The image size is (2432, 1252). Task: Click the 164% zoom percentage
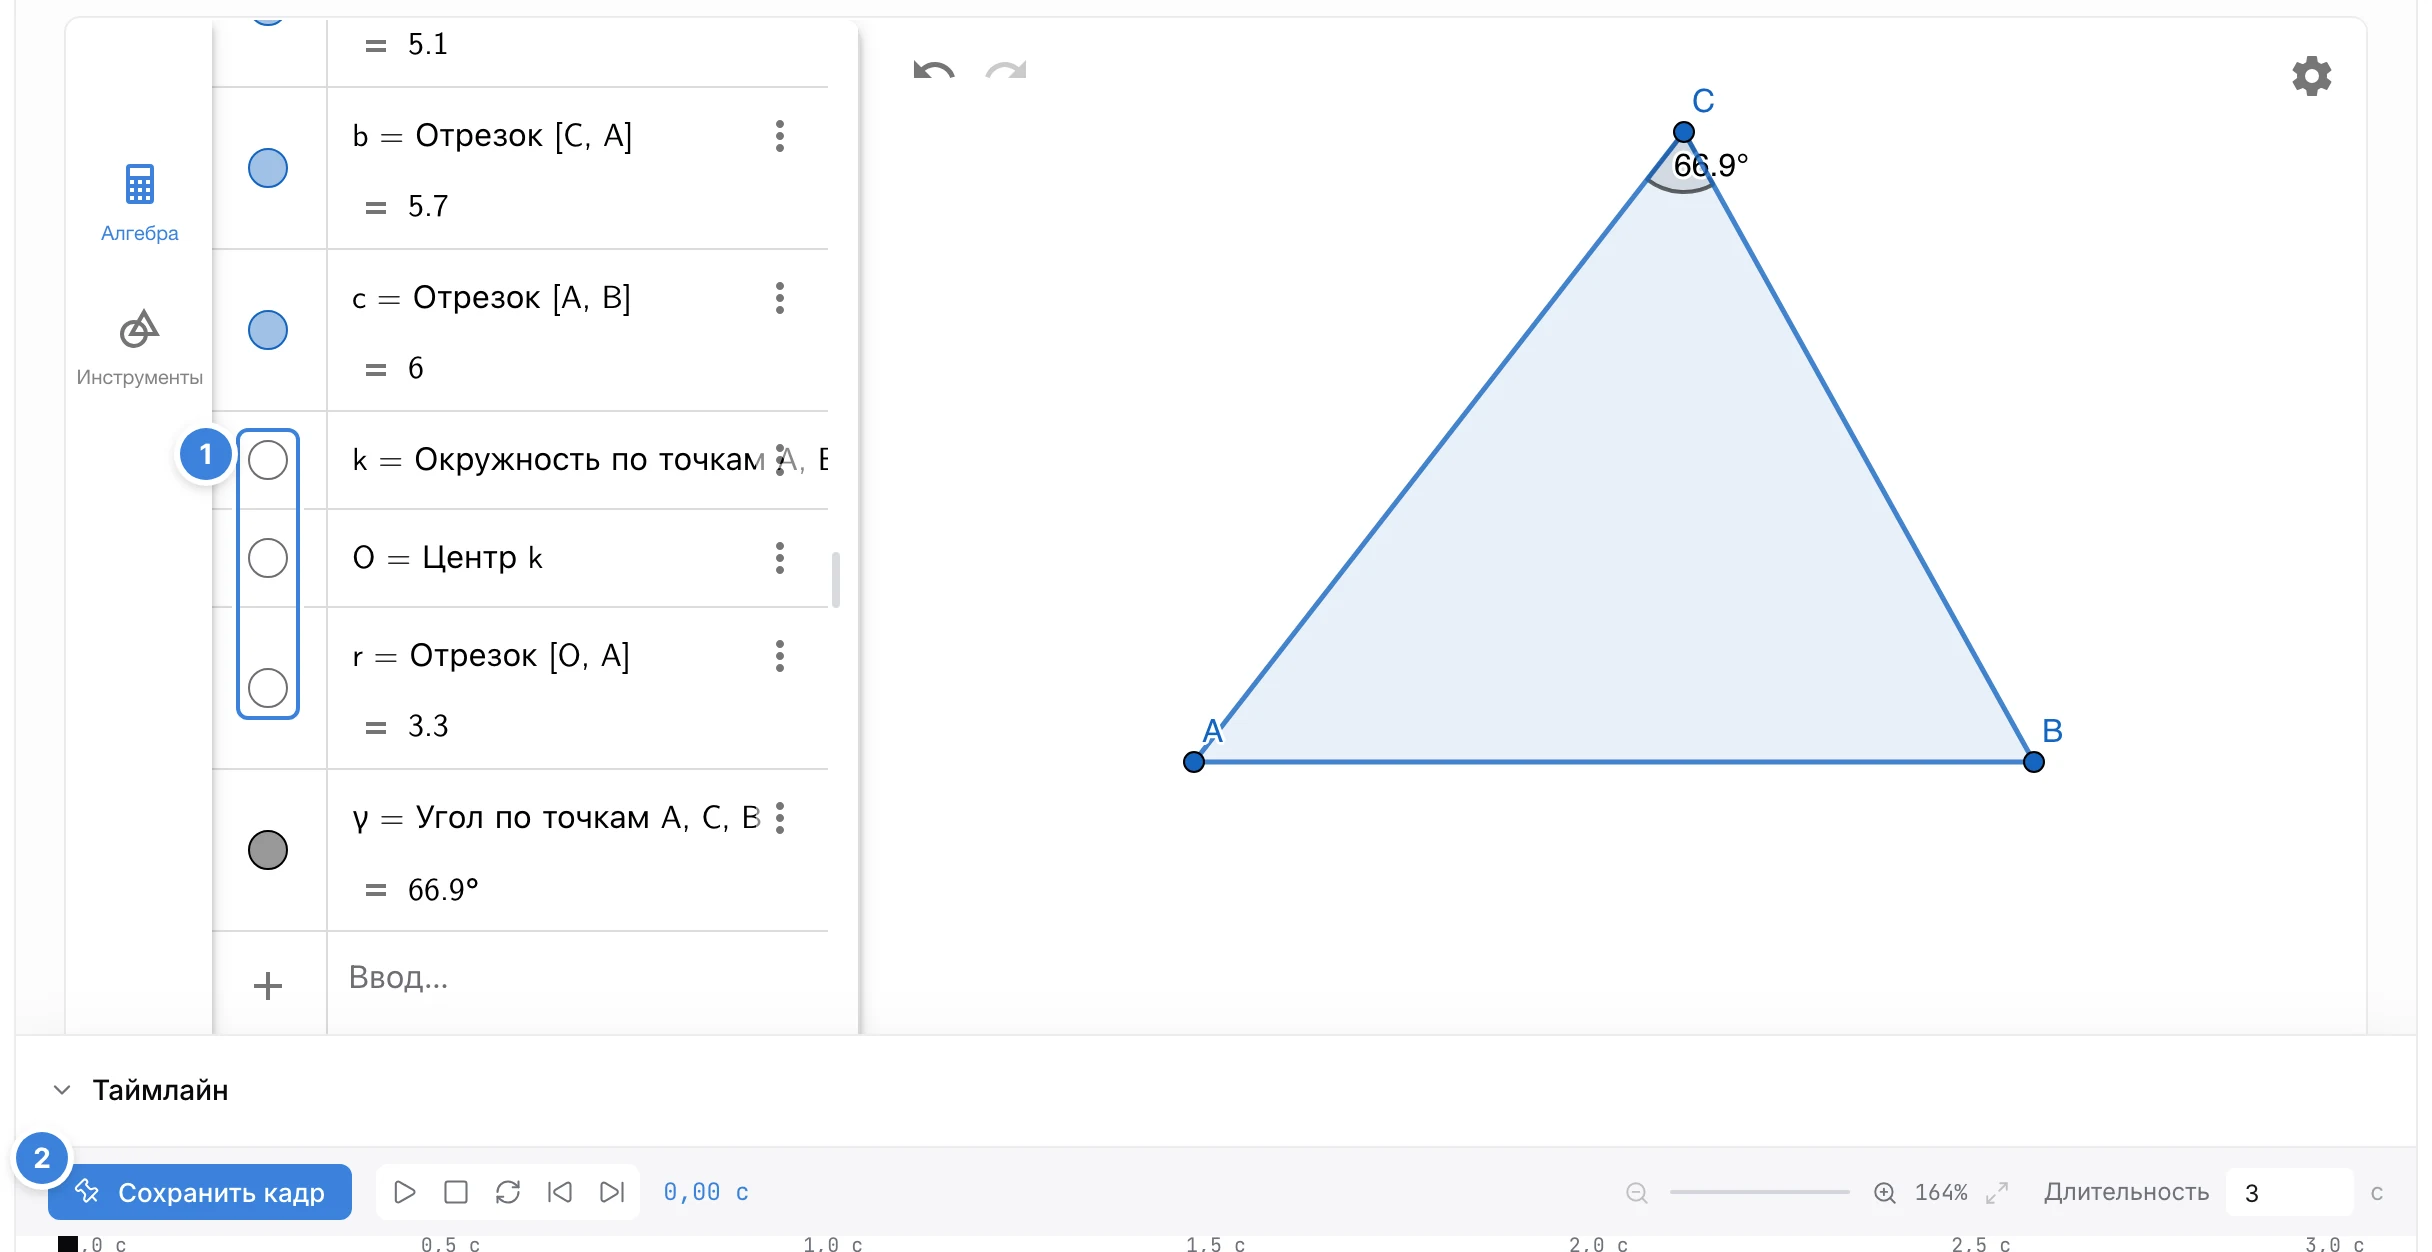[1941, 1192]
